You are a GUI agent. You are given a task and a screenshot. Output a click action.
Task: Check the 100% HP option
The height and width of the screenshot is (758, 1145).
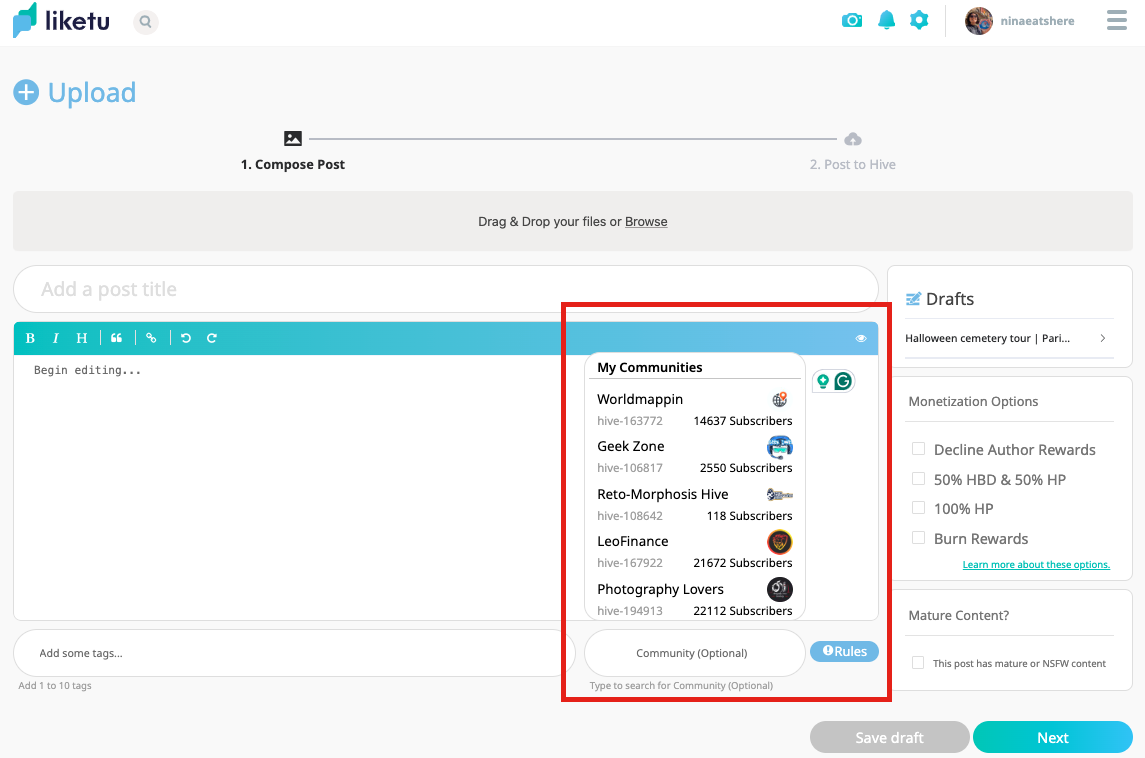click(x=919, y=508)
